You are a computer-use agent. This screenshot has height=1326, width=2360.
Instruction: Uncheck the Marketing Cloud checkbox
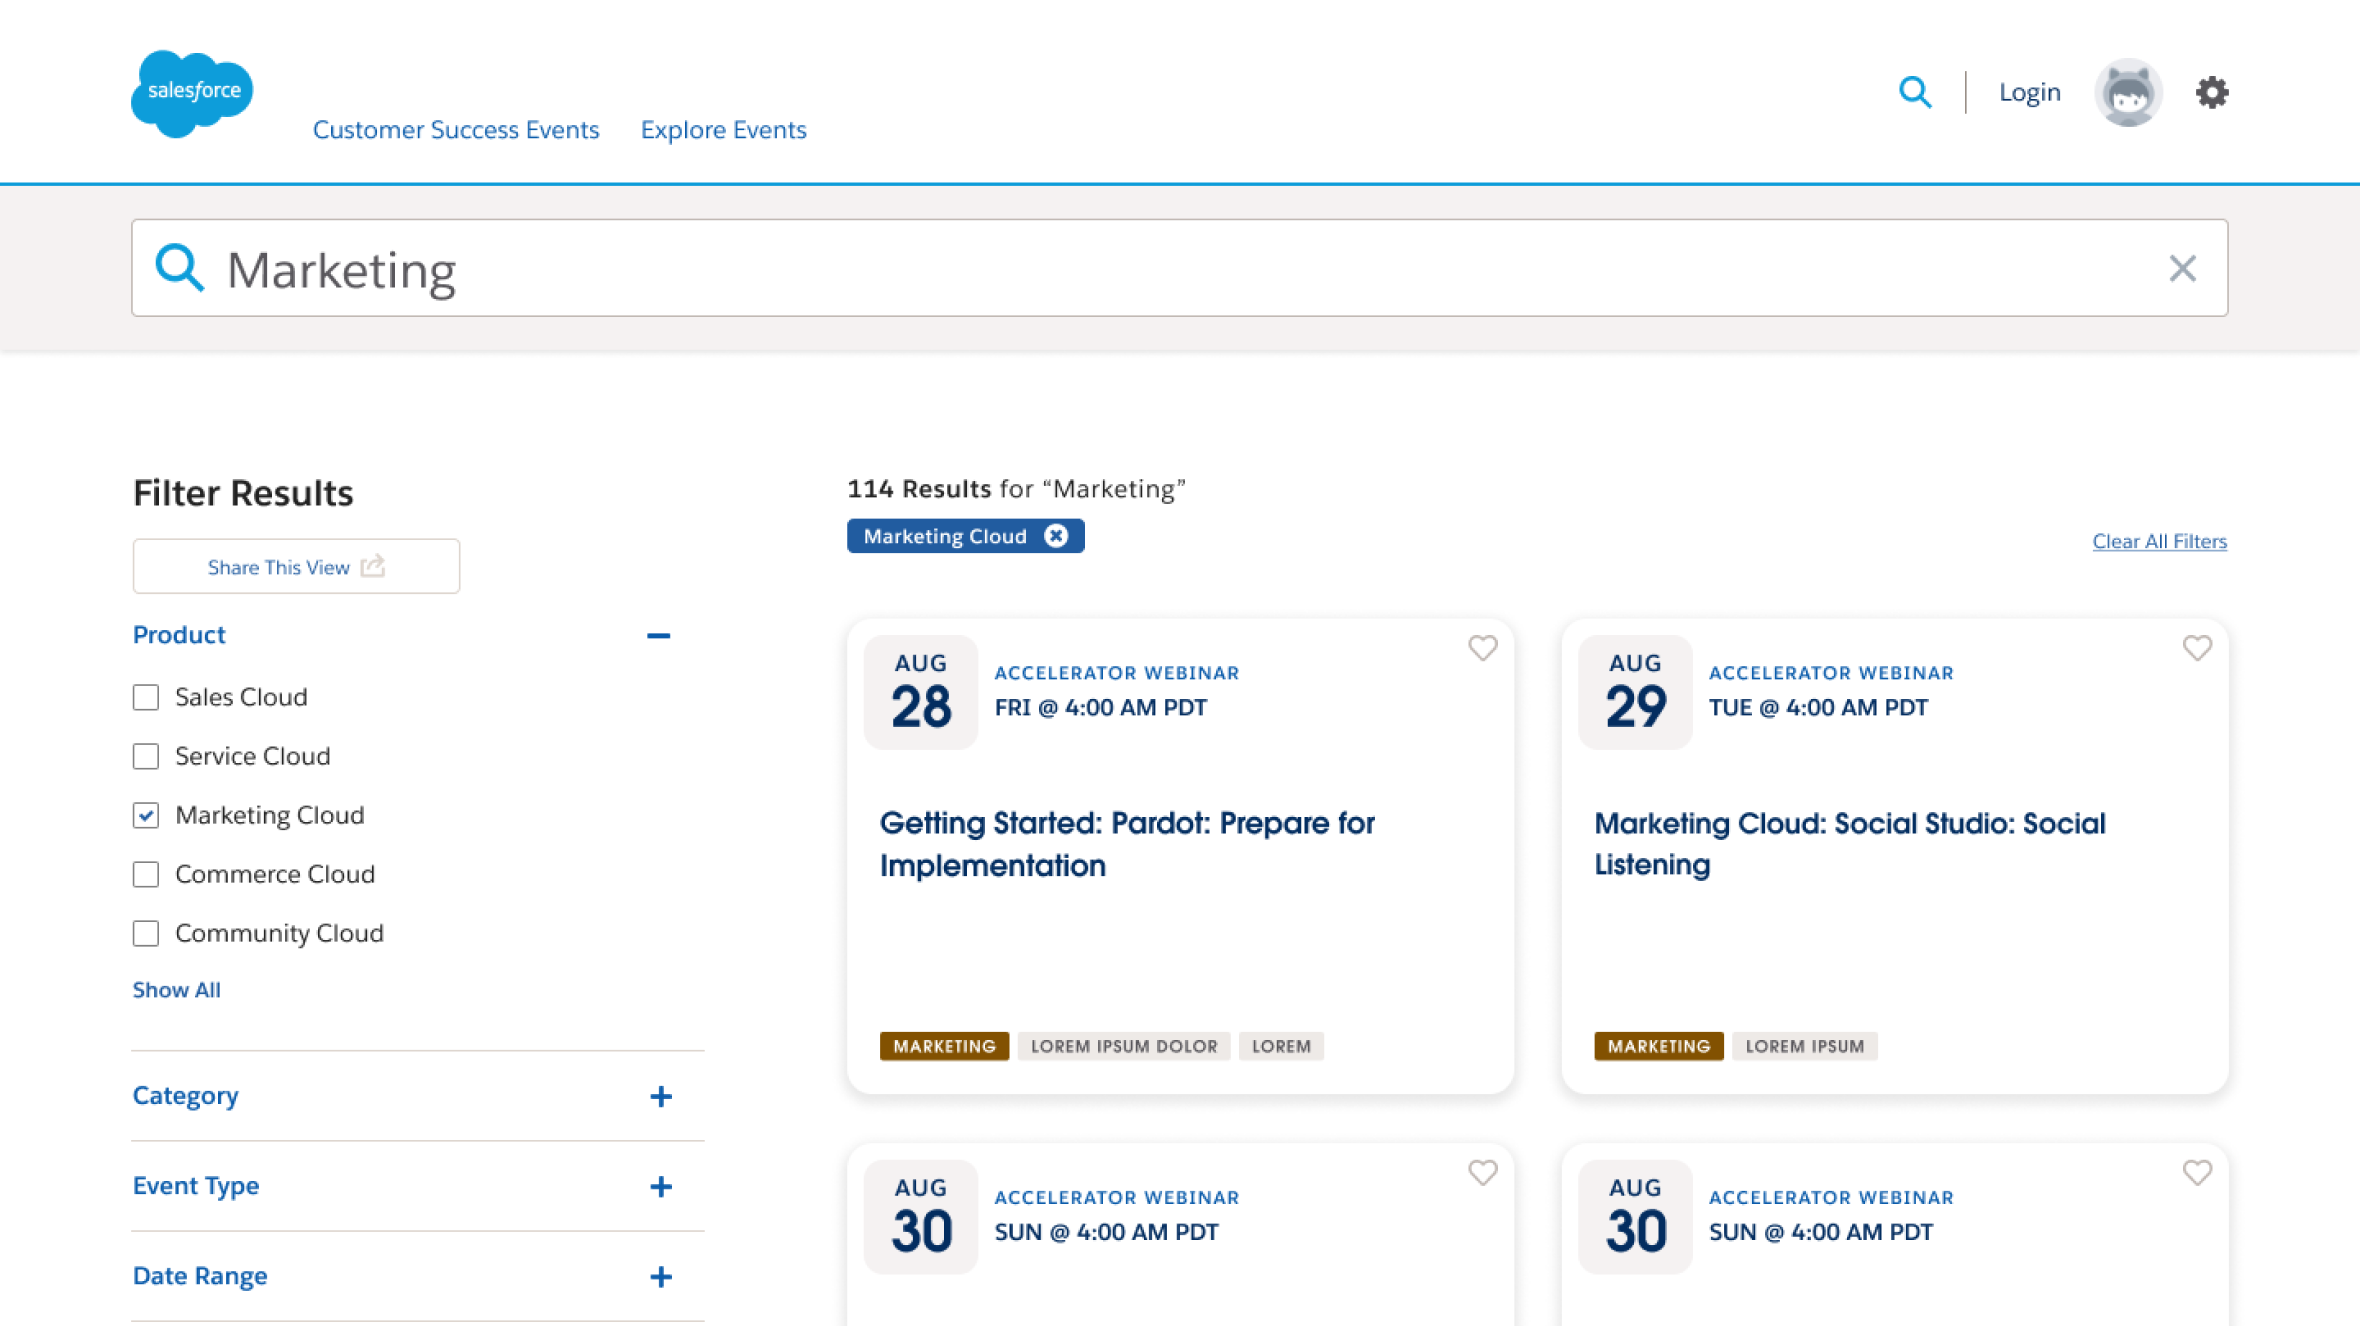[x=146, y=815]
